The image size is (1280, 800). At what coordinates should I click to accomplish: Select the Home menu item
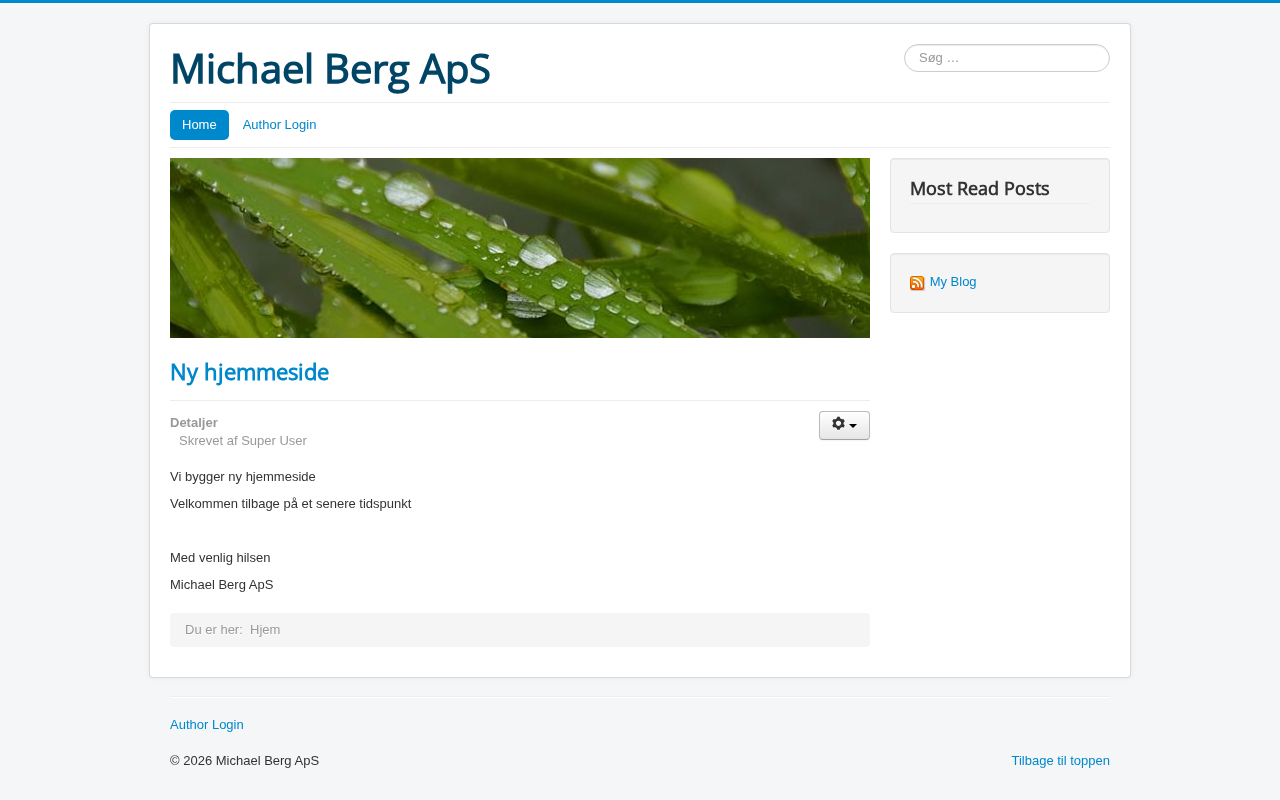199,125
